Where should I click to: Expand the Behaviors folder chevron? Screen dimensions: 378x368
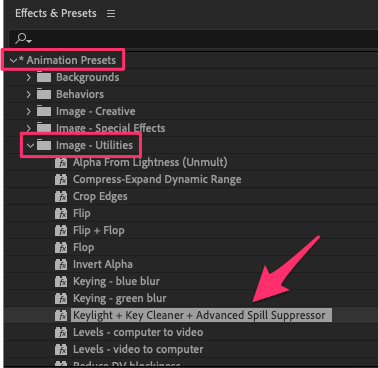click(29, 94)
